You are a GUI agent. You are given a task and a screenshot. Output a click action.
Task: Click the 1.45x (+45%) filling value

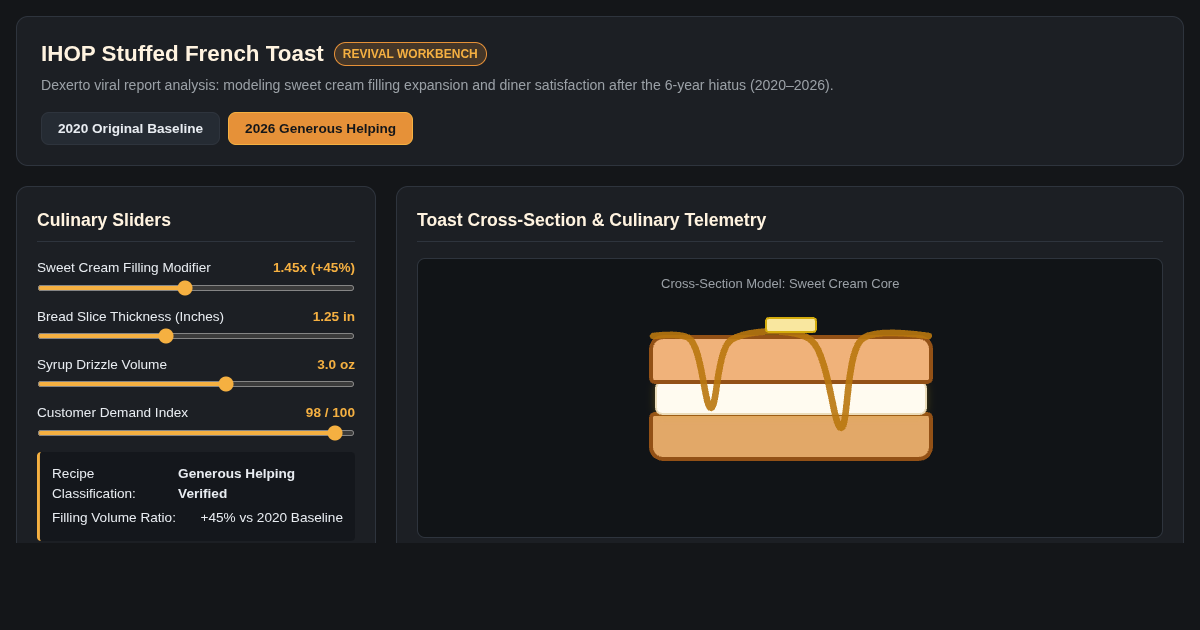click(314, 267)
